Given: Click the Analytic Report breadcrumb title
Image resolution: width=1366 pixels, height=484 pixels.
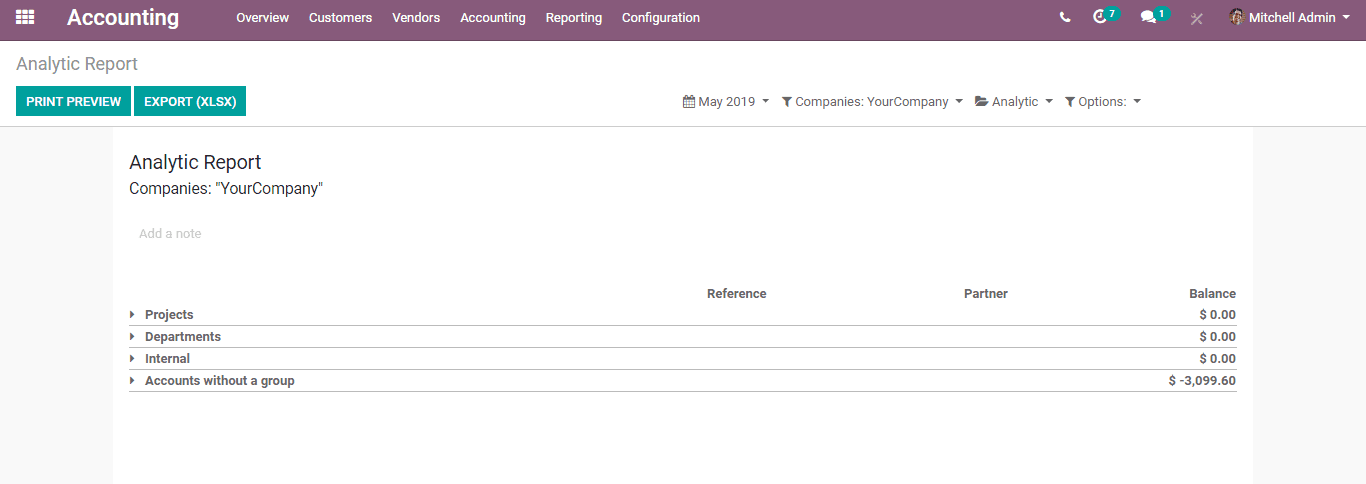Looking at the screenshot, I should click(77, 64).
